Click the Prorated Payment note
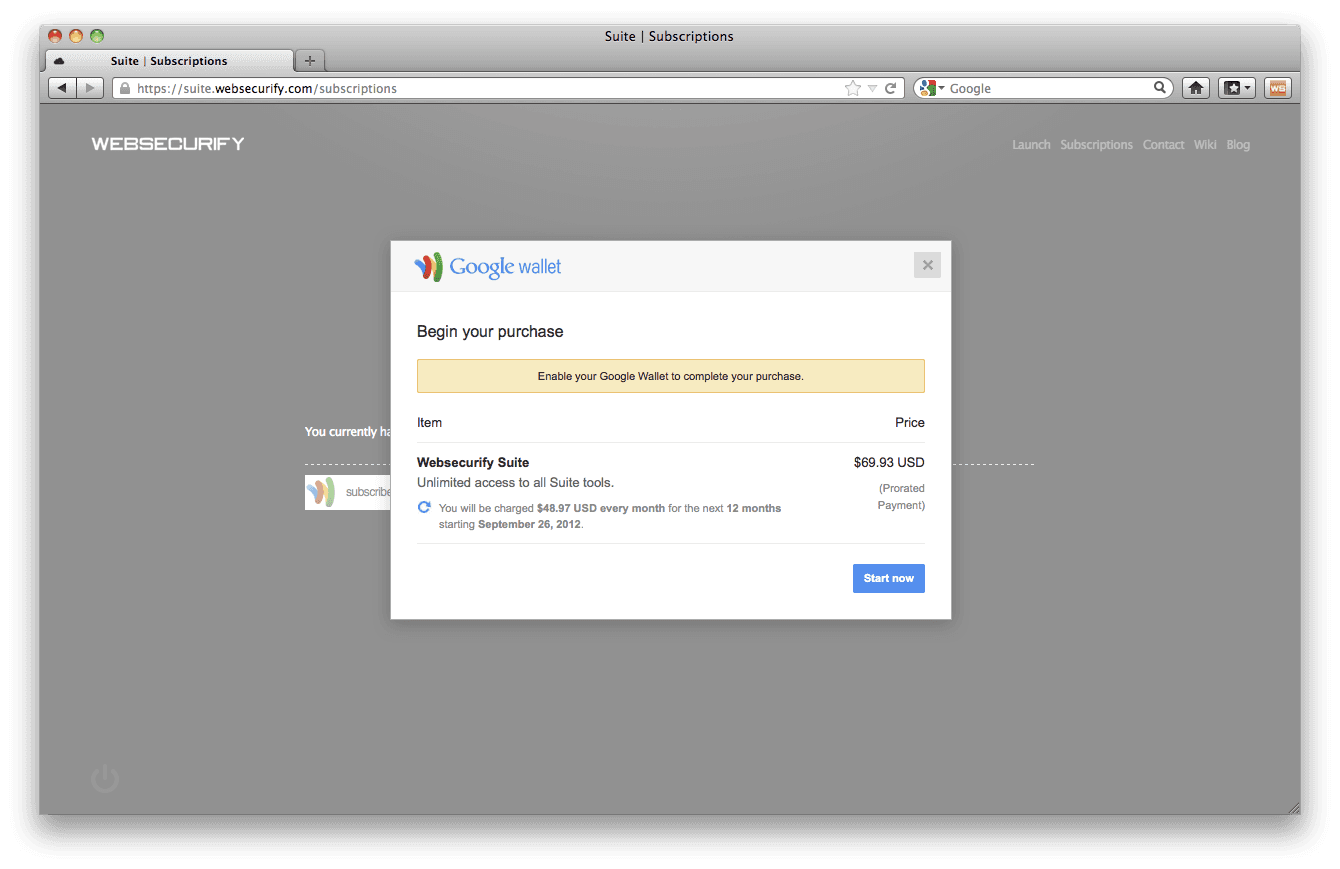This screenshot has height=869, width=1340. point(901,497)
